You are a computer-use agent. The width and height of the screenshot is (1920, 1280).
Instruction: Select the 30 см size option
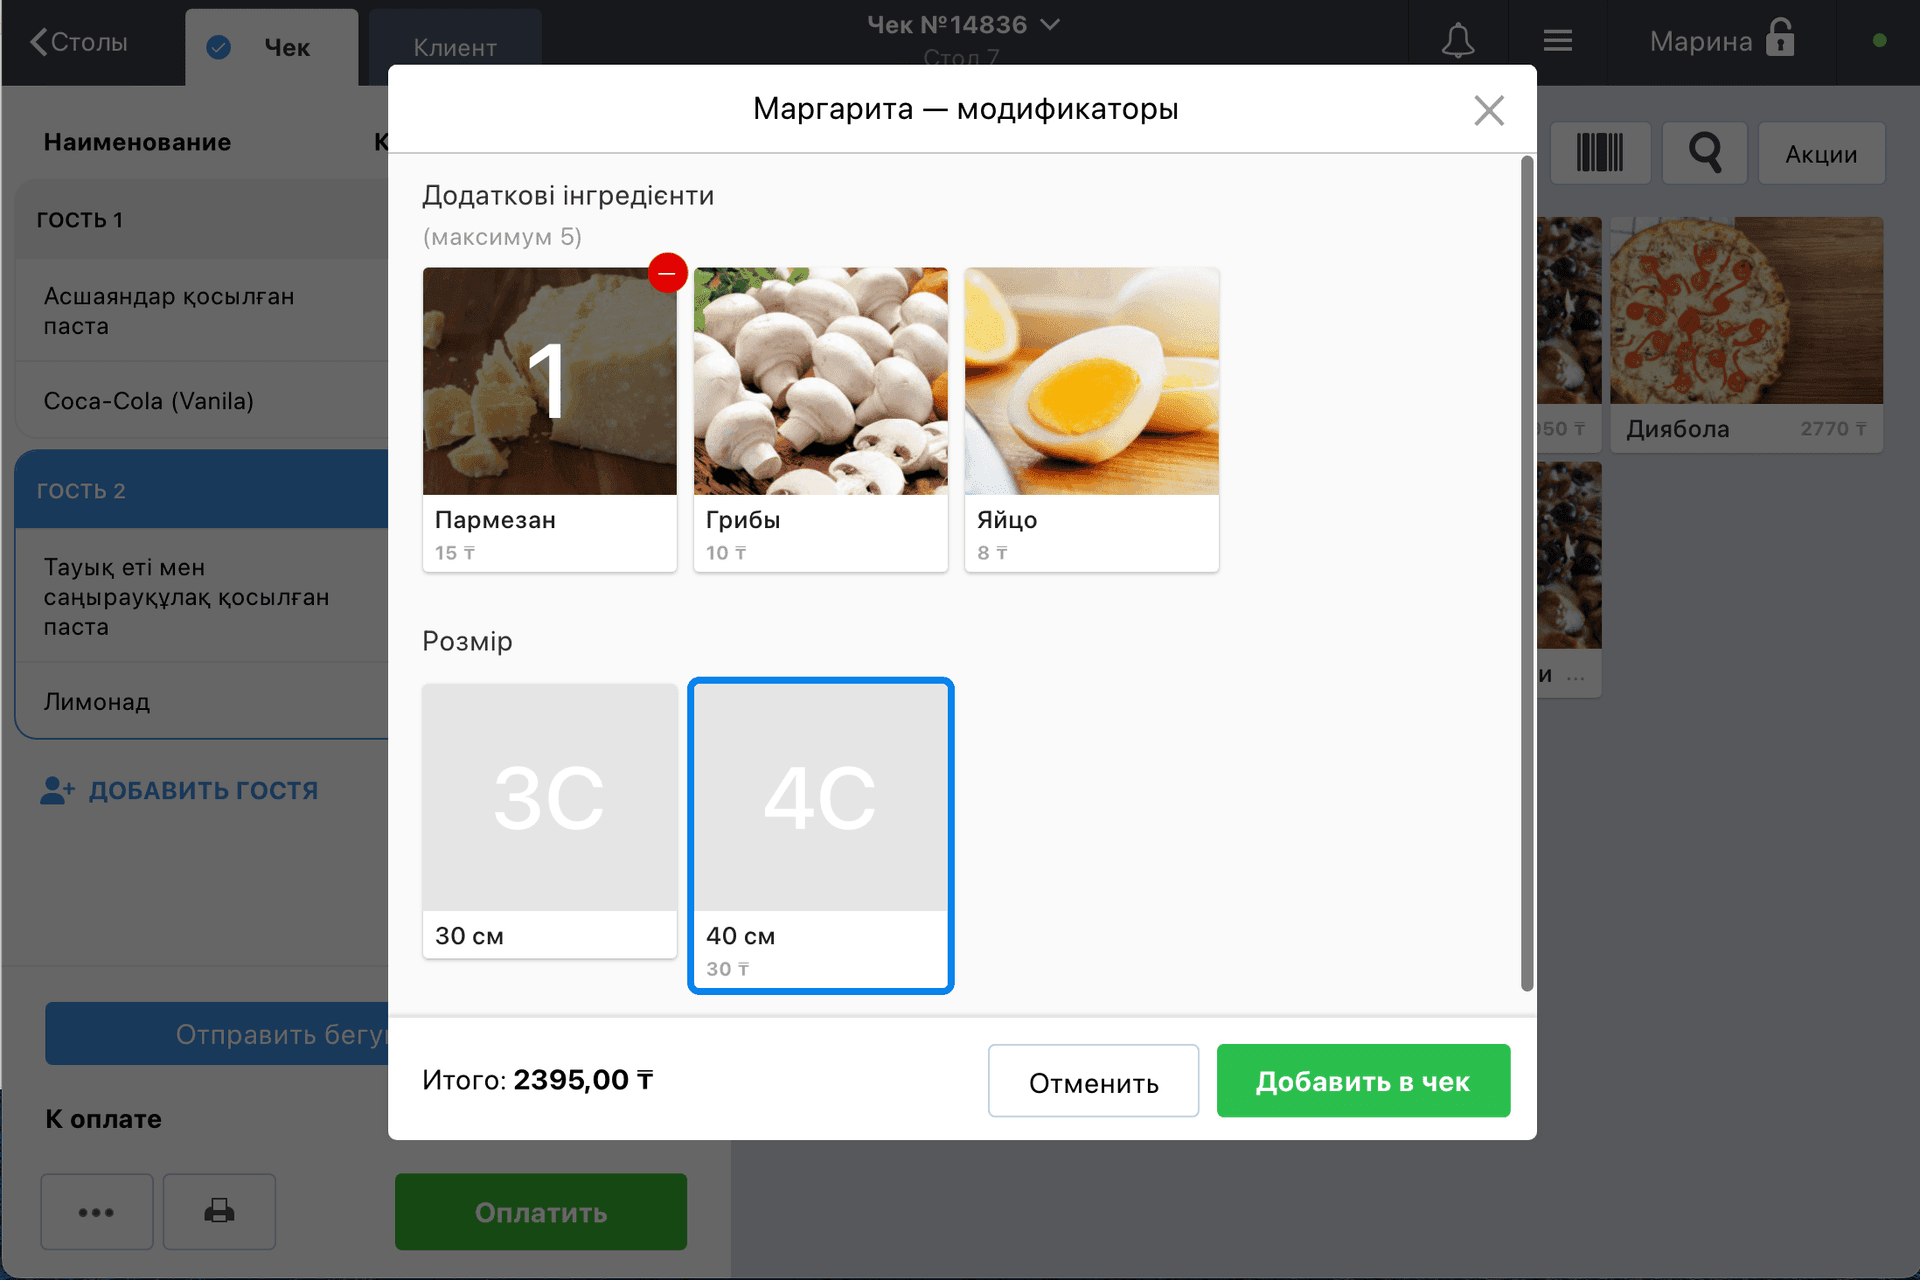coord(549,821)
